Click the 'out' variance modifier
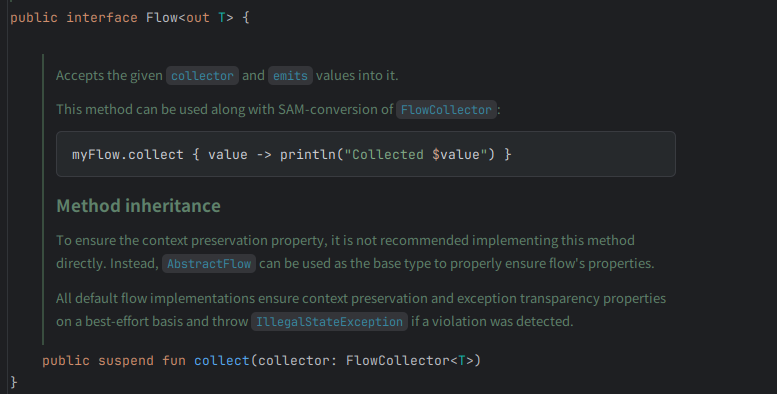The image size is (777, 394). pyautogui.click(x=198, y=18)
